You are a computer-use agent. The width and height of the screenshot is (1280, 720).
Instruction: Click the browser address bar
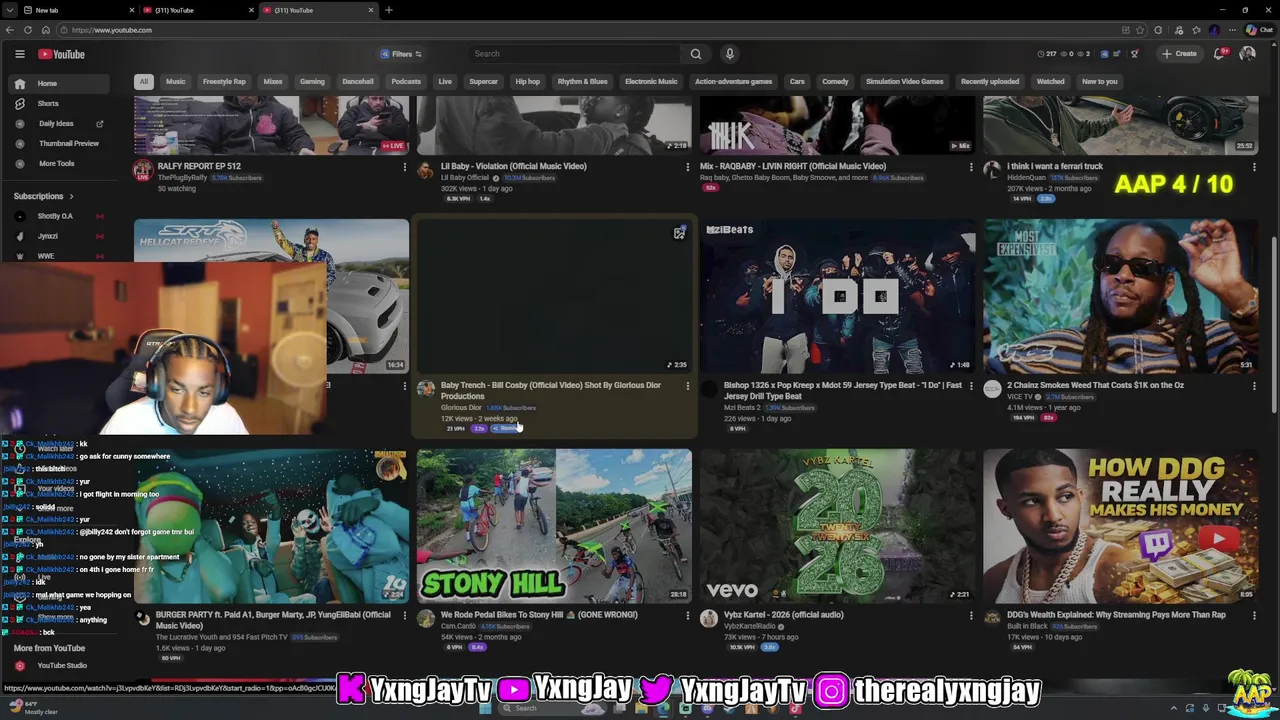click(590, 30)
